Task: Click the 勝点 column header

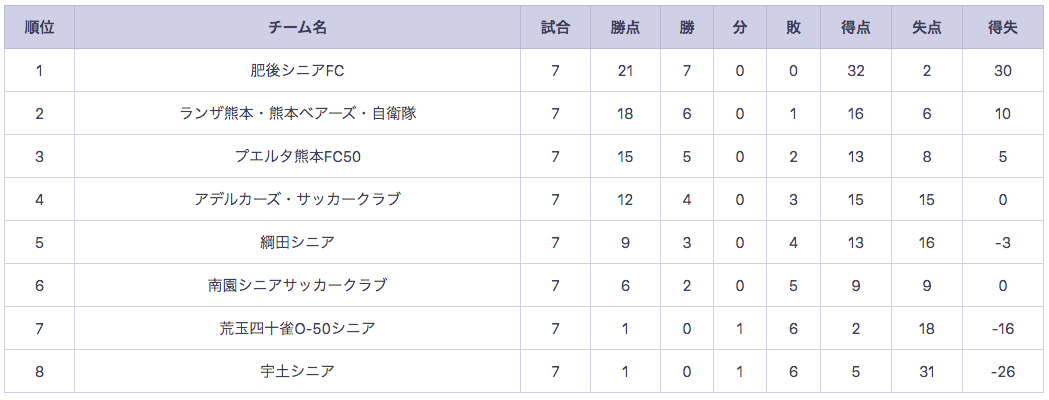Action: point(626,27)
